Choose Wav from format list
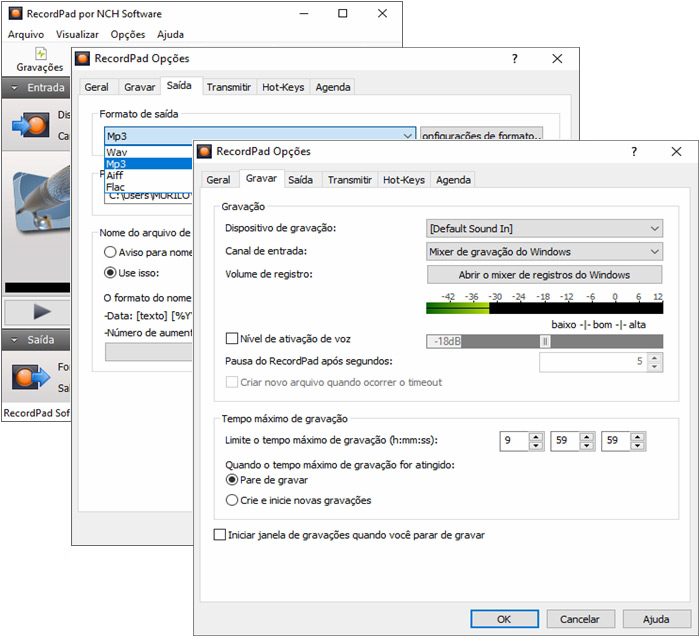This screenshot has width=700, height=637. 148,152
